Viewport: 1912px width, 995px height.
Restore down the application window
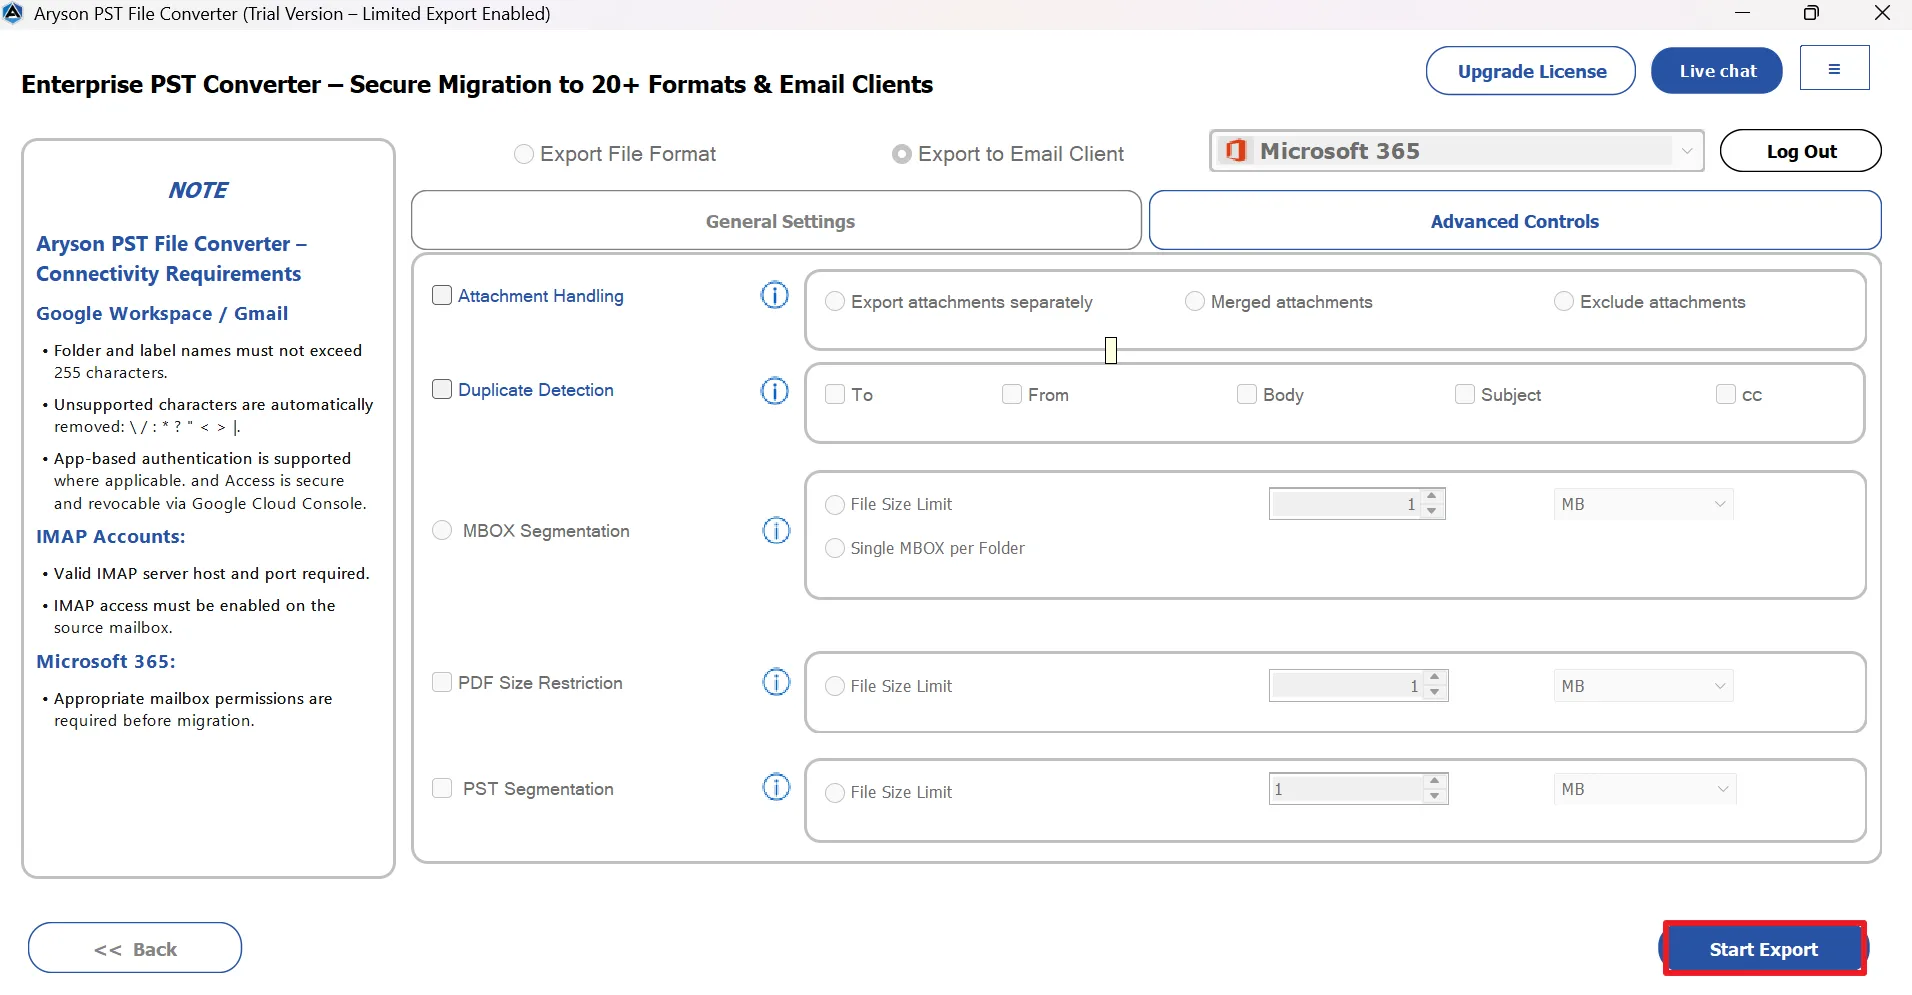click(1811, 13)
